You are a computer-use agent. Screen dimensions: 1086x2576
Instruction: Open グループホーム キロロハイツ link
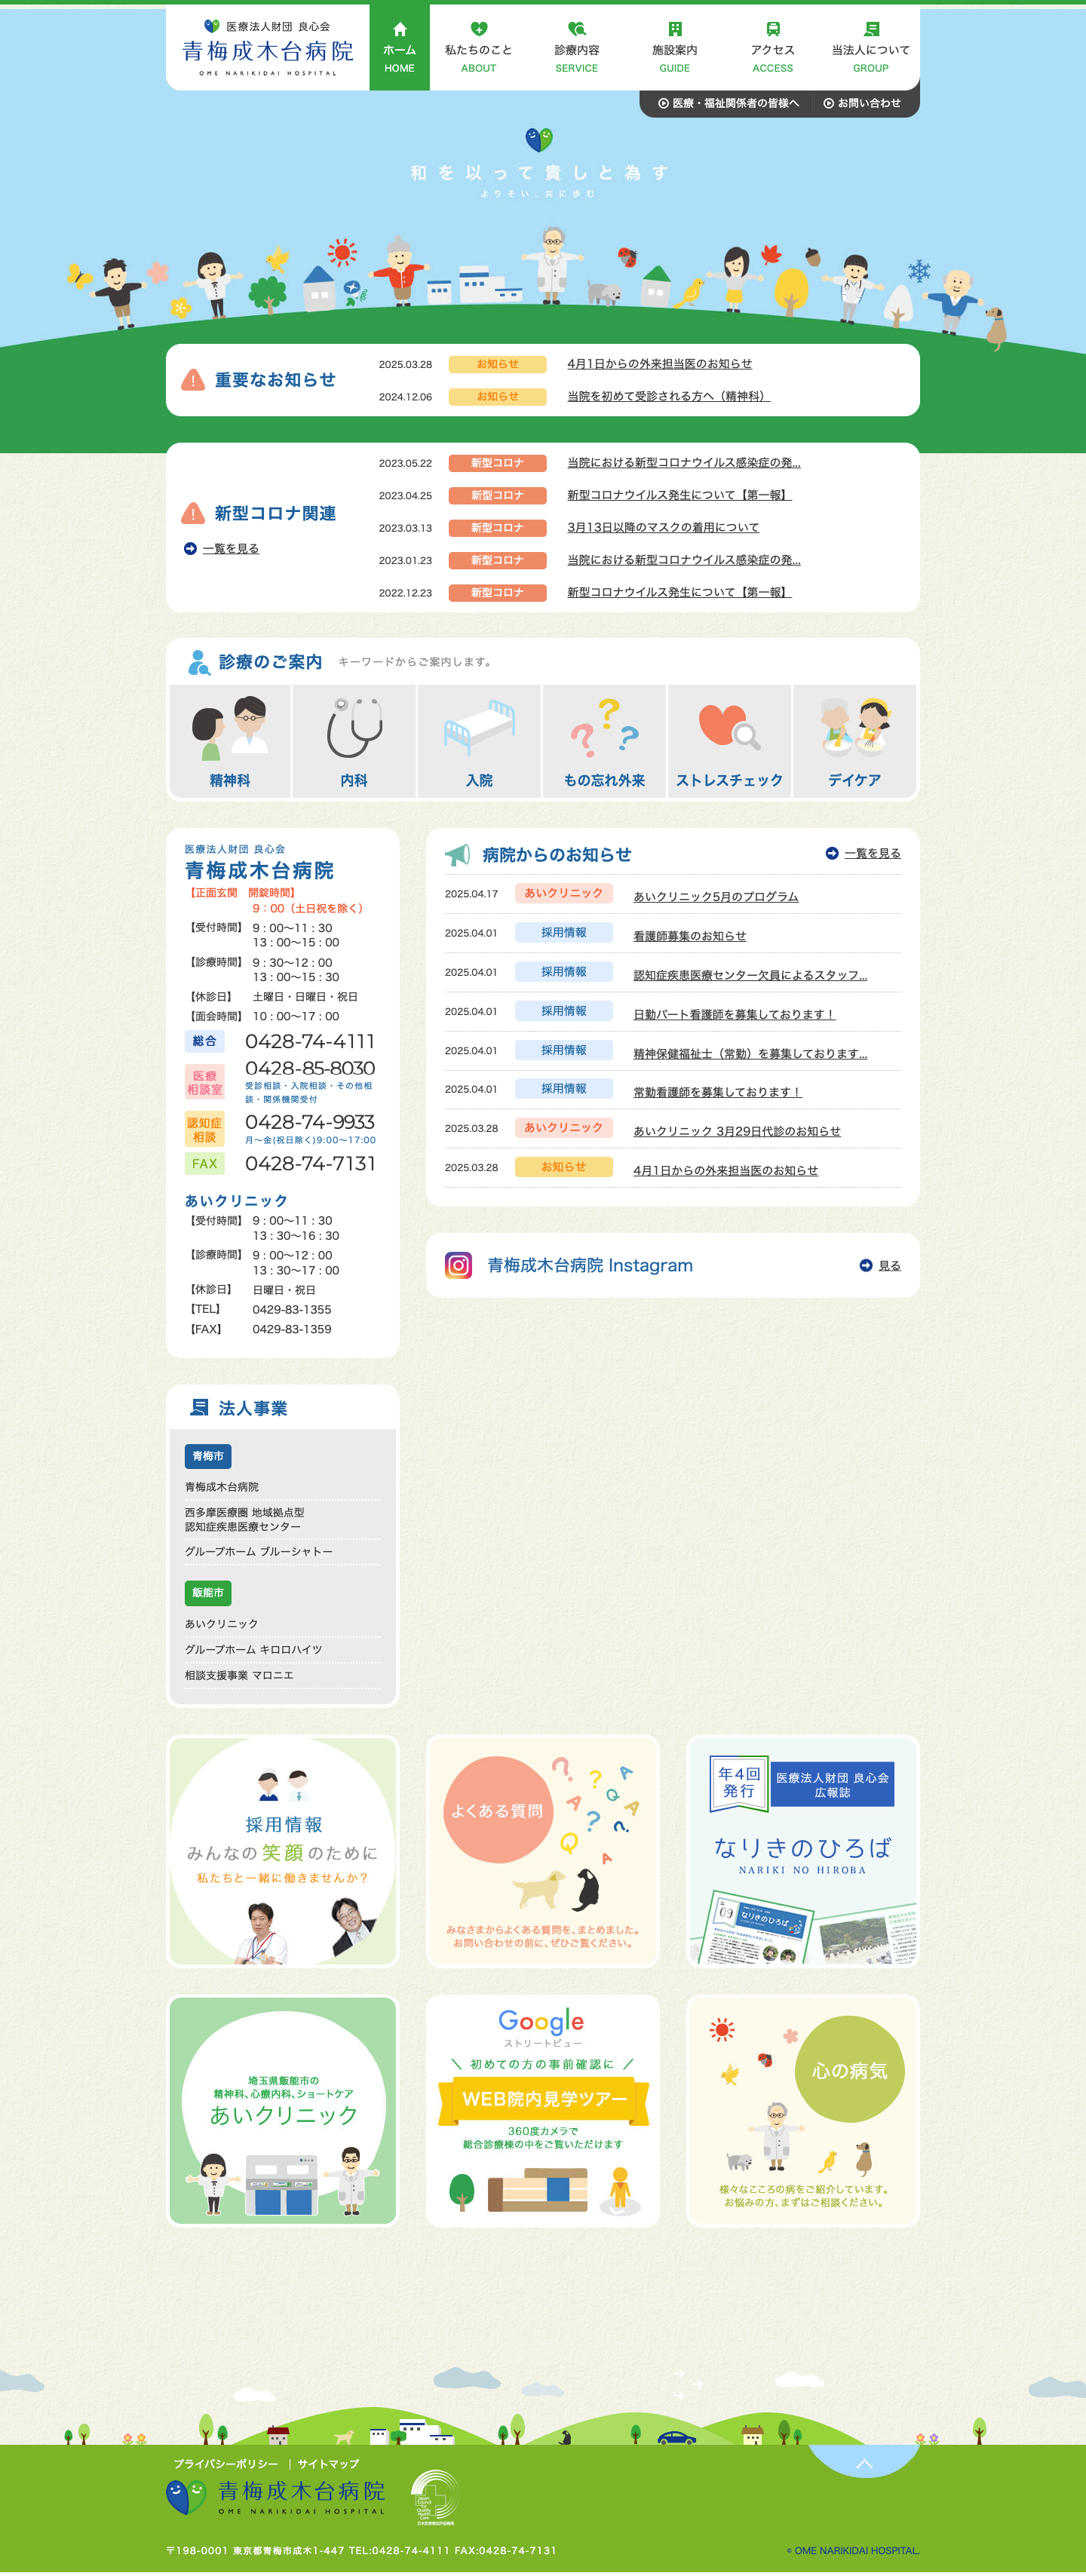click(253, 1650)
